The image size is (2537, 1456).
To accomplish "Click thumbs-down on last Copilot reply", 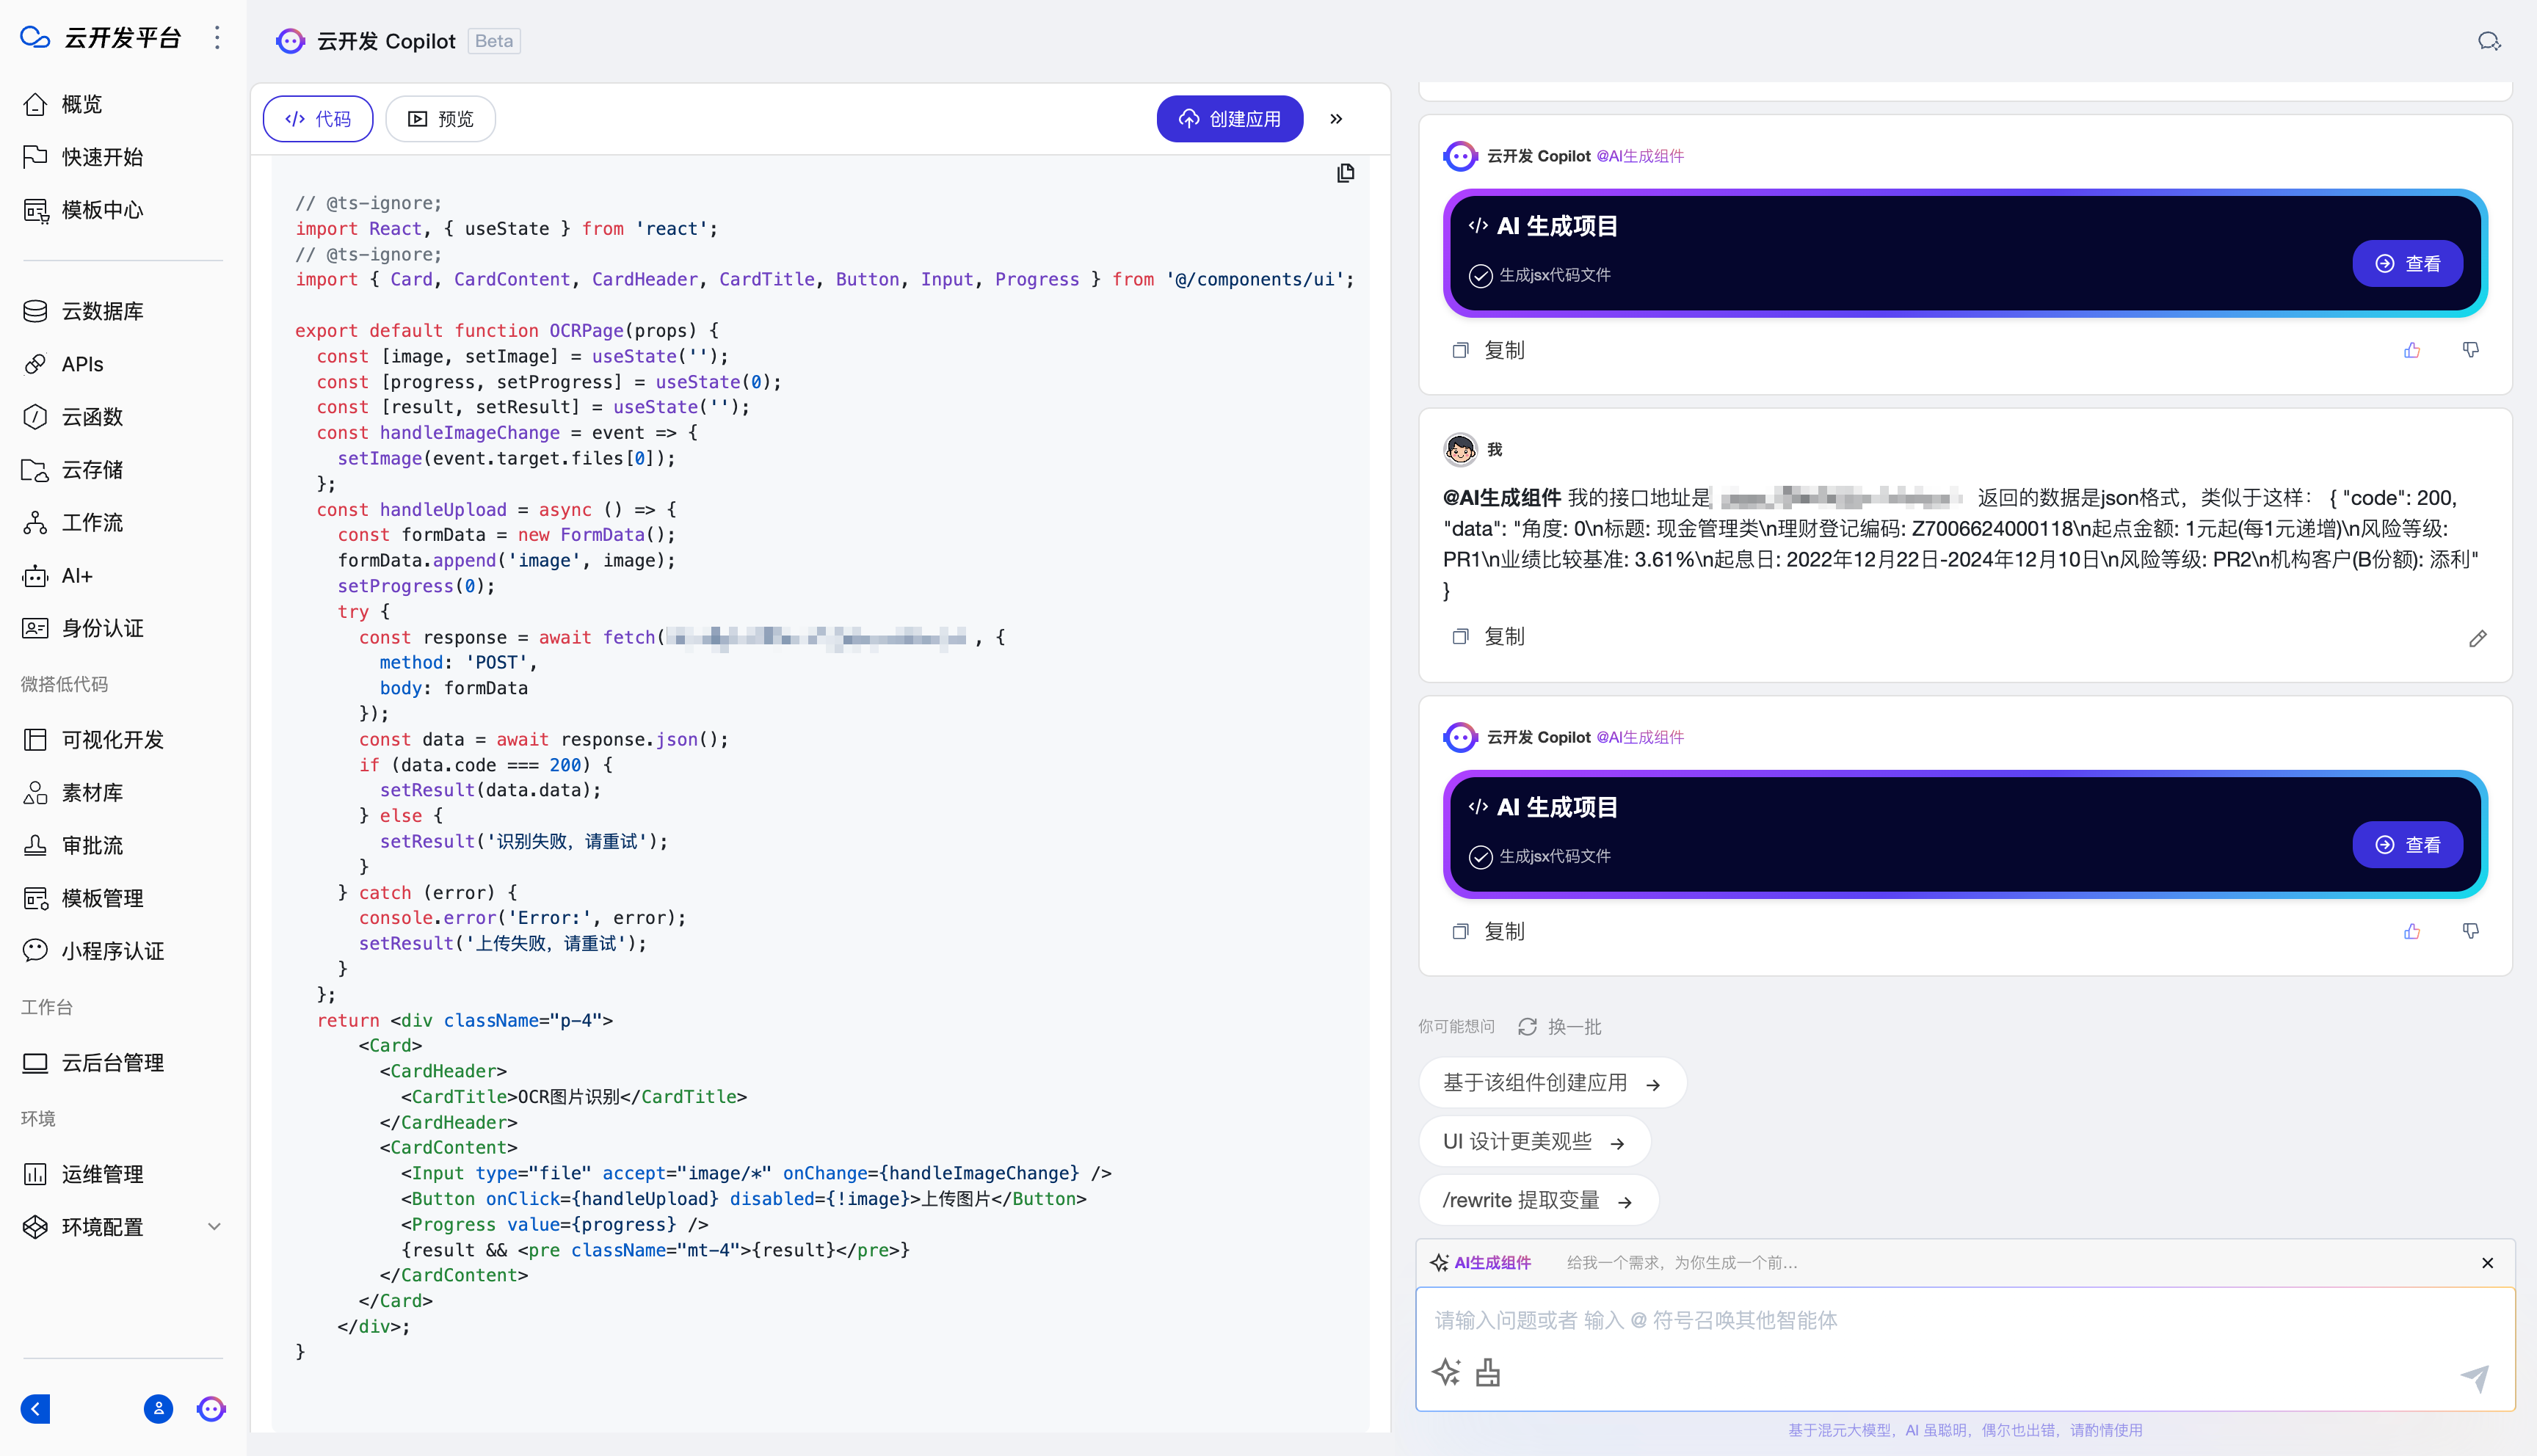I will (2470, 931).
